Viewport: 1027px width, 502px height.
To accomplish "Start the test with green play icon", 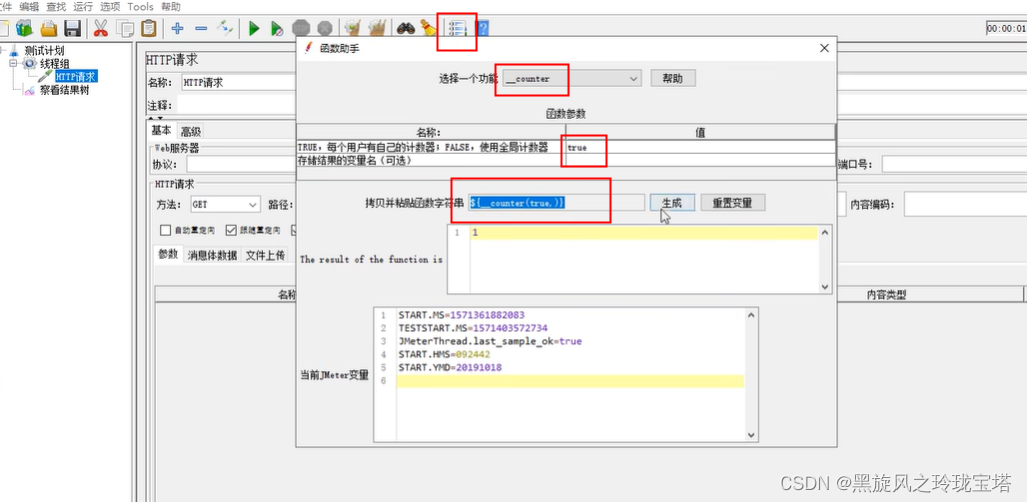I will [254, 28].
